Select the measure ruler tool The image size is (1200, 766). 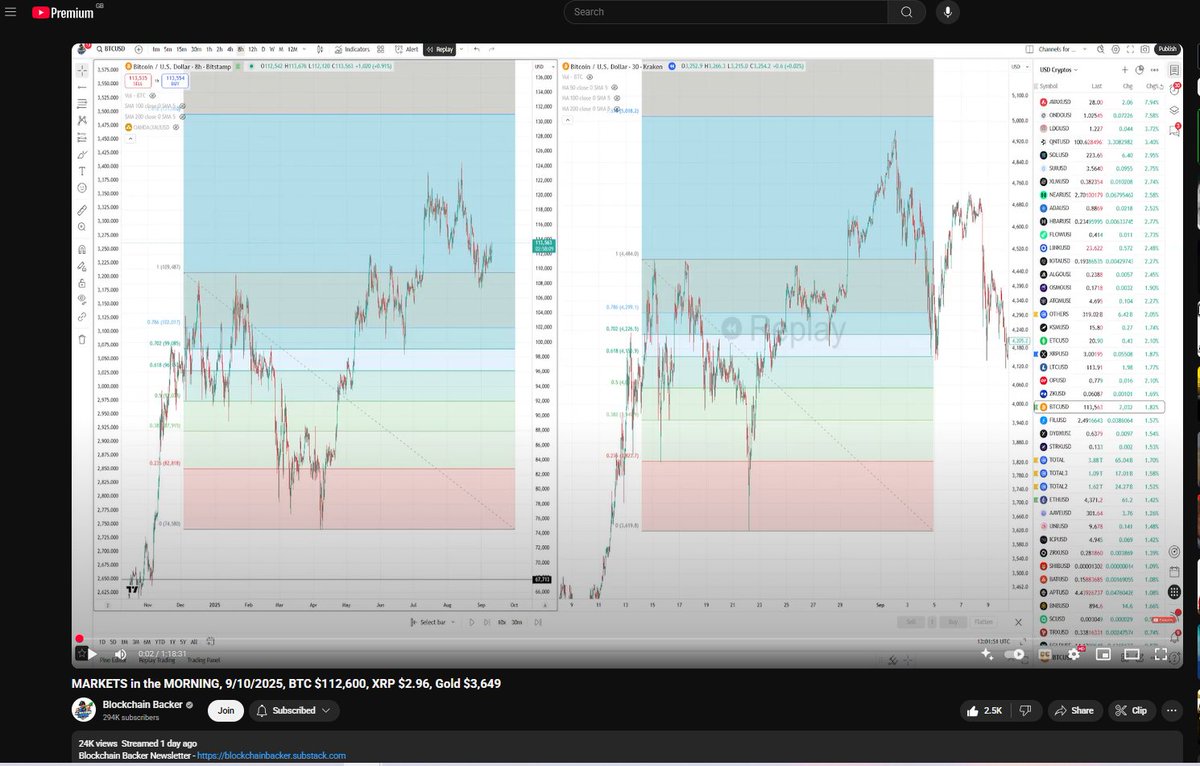82,210
